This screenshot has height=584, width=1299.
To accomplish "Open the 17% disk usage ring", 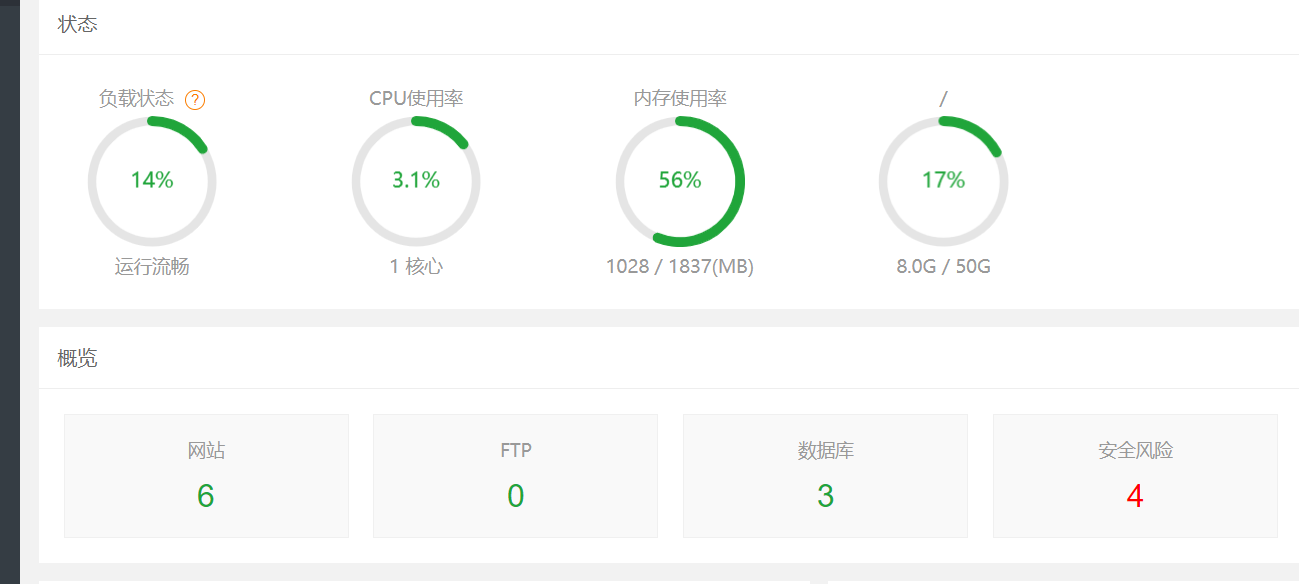I will [x=943, y=181].
